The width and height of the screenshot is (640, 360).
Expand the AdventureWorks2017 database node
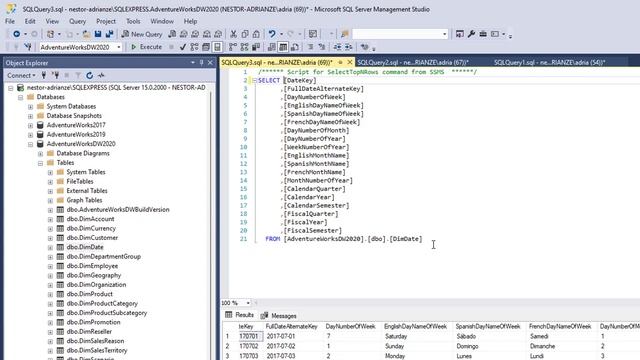click(x=30, y=125)
